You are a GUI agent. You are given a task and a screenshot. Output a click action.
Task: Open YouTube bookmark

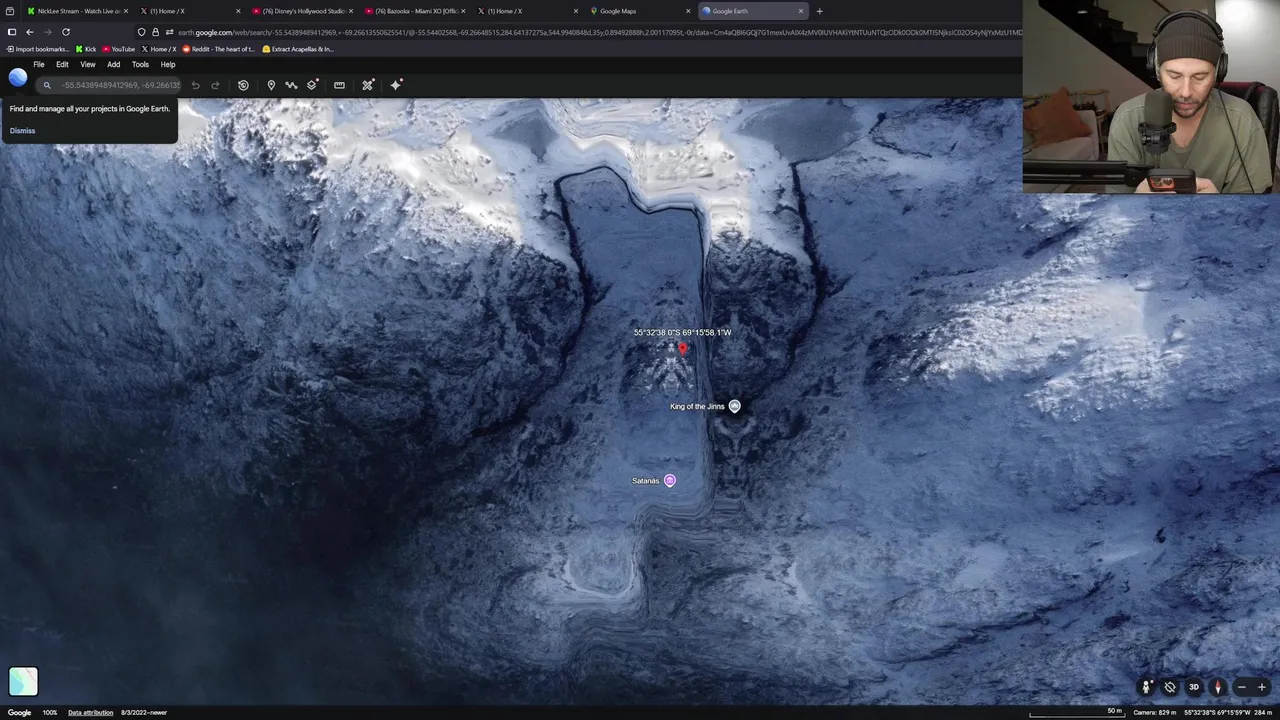tap(119, 49)
